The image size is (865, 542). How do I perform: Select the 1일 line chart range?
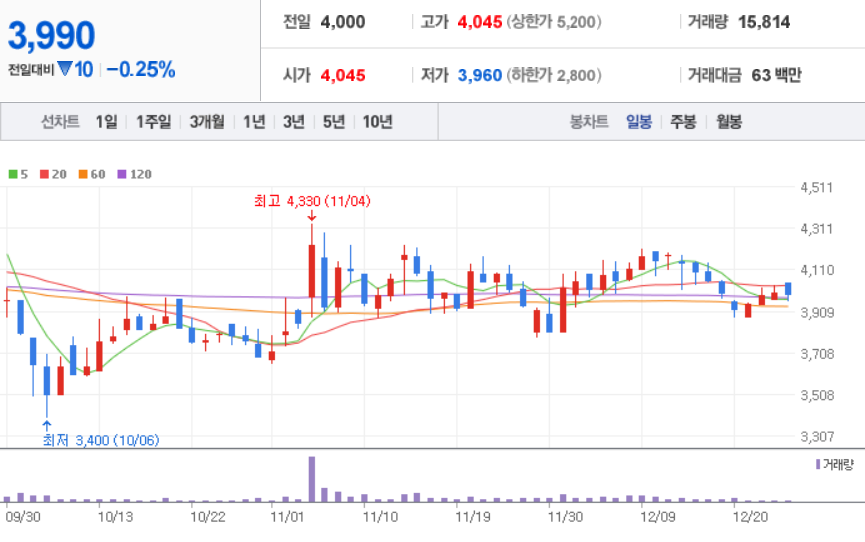coord(106,121)
